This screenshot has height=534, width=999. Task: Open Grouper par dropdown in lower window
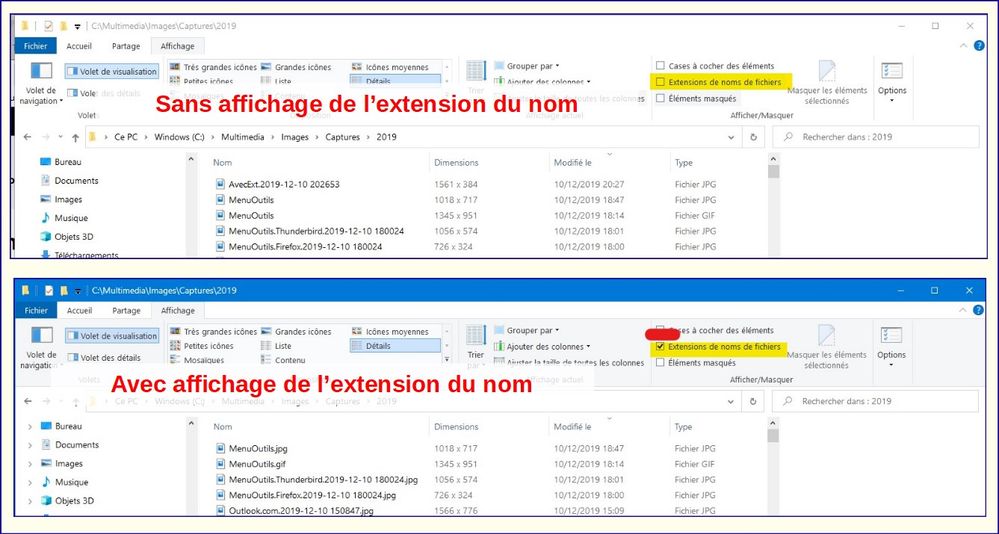526,330
